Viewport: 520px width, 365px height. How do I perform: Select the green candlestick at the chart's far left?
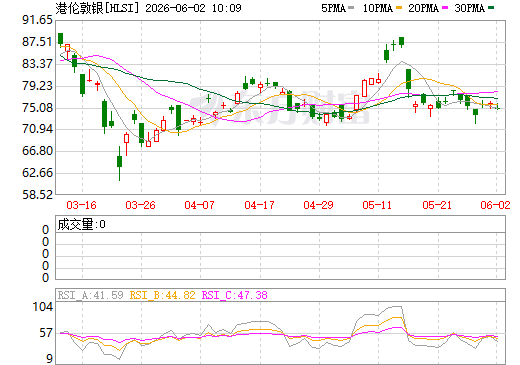tap(60, 40)
